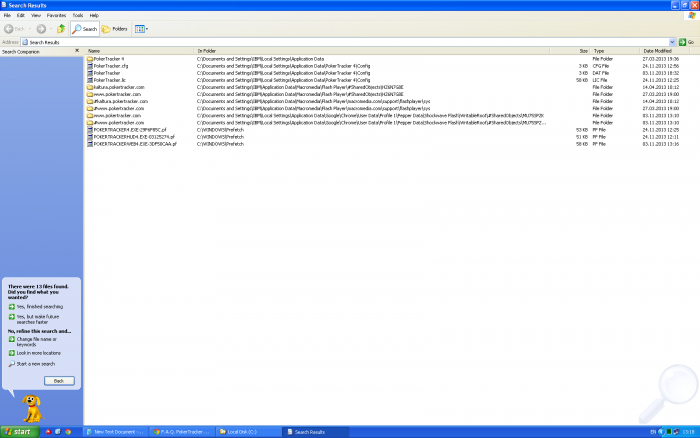
Task: Toggle the Search toolbar button
Action: [85, 29]
